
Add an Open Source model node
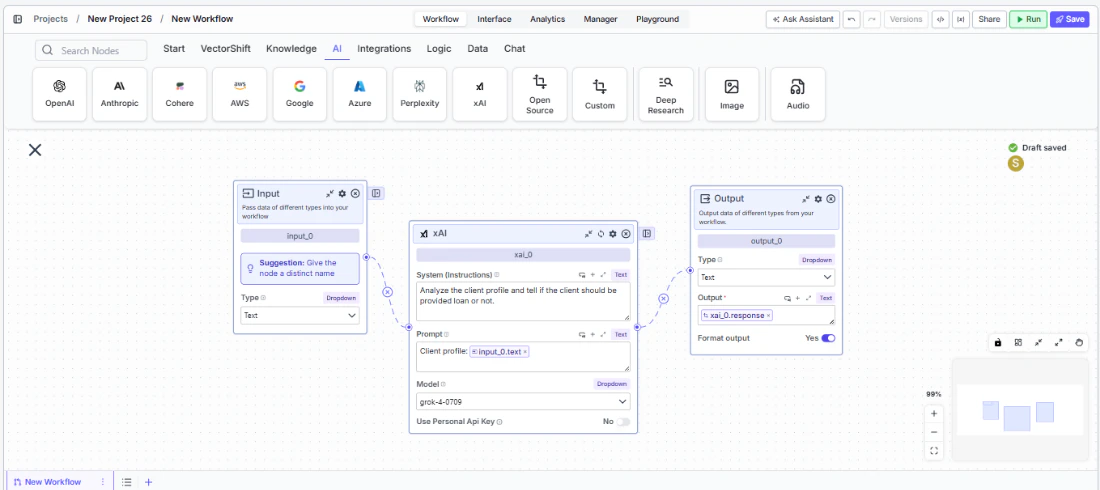pyautogui.click(x=539, y=94)
